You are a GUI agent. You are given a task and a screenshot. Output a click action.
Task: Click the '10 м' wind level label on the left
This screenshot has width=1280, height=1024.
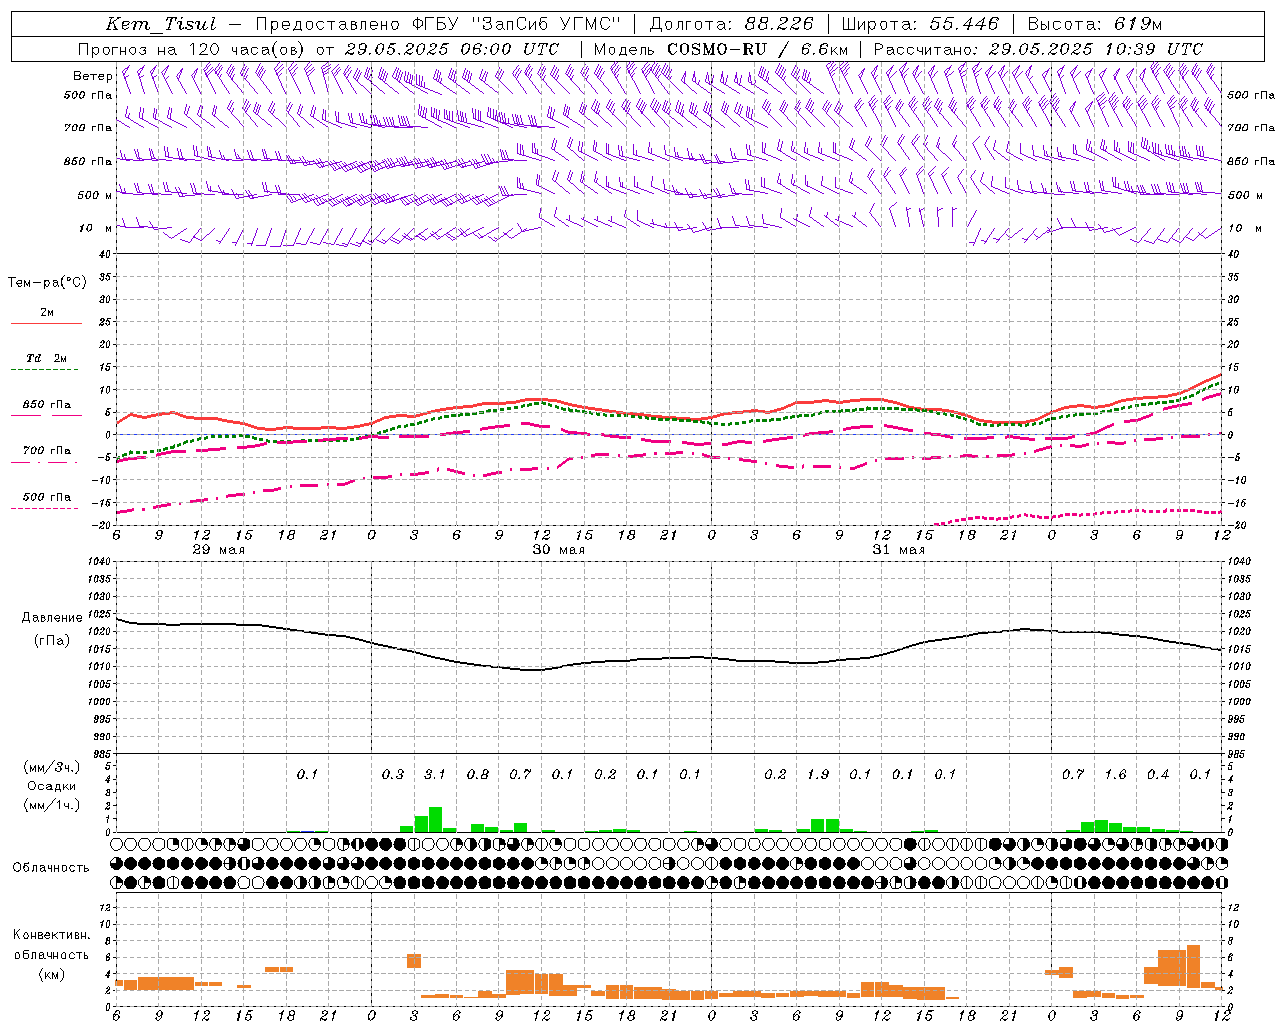[x=96, y=228]
